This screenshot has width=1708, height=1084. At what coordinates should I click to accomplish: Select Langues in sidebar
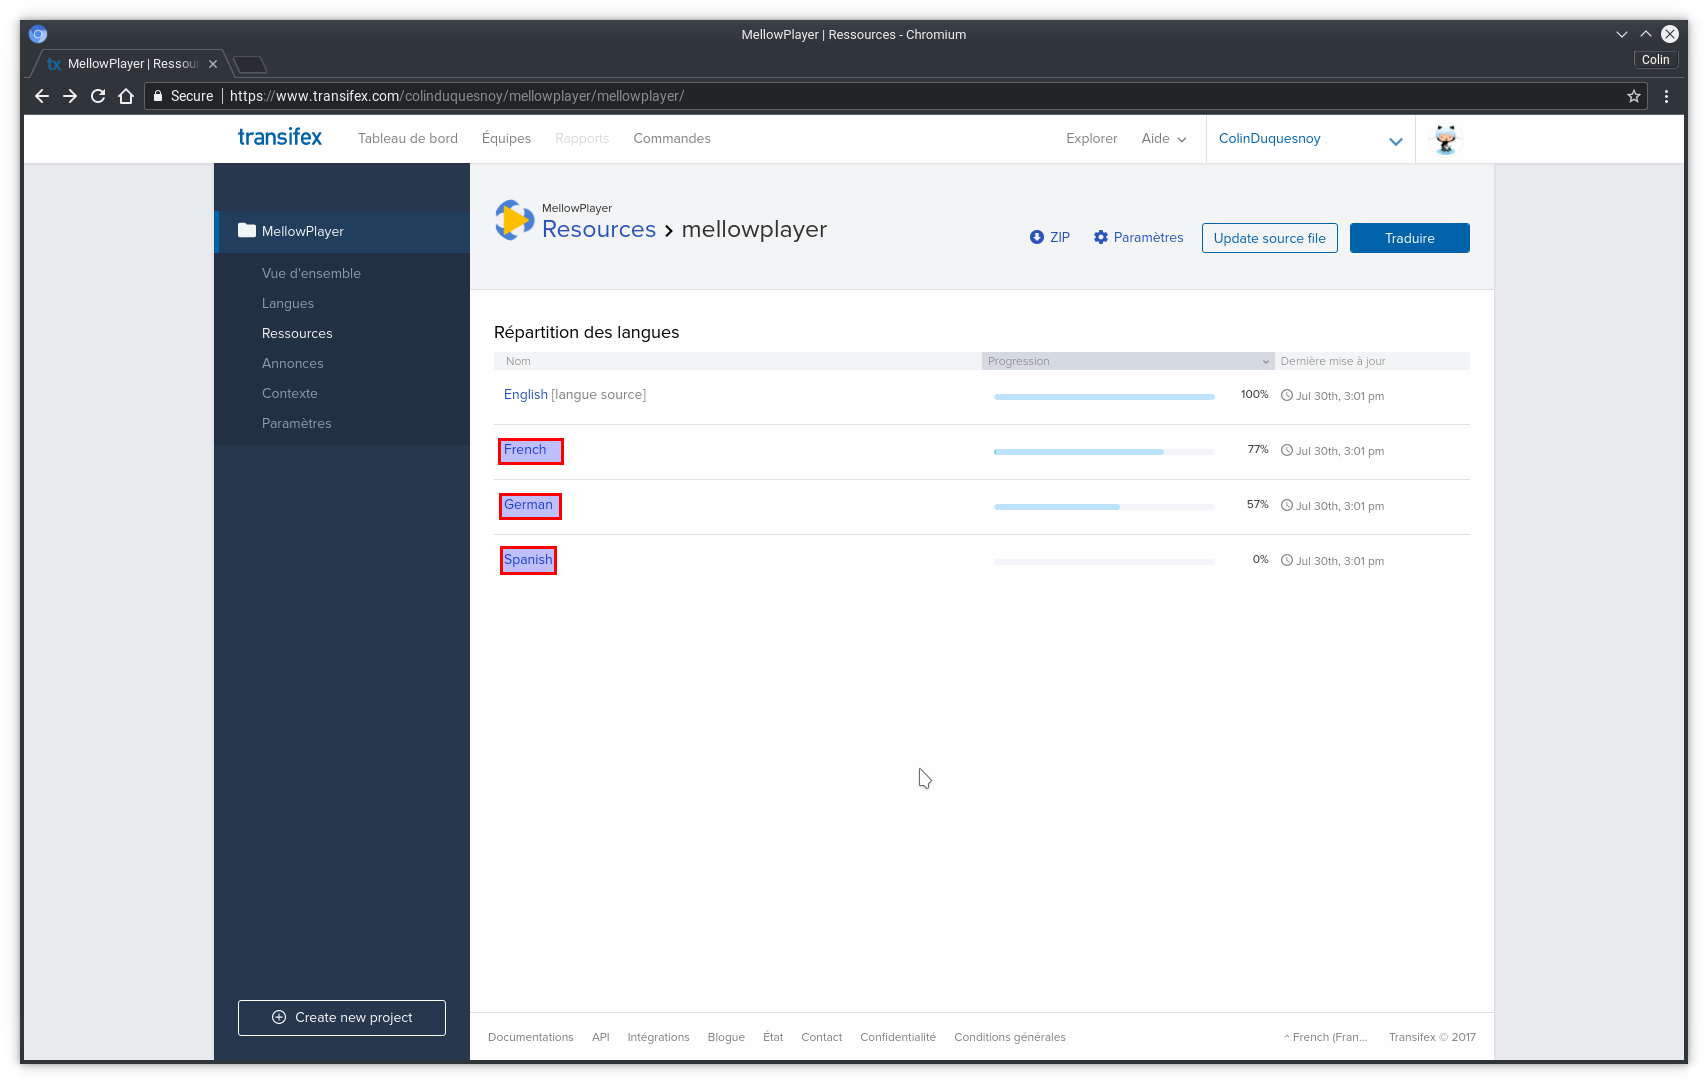click(288, 303)
